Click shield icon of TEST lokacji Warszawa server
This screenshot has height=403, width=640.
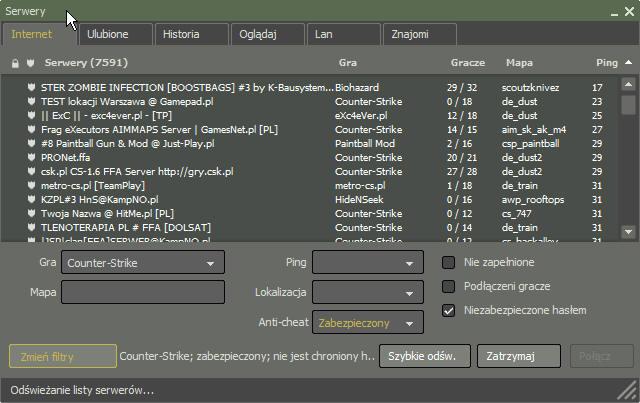coord(31,101)
